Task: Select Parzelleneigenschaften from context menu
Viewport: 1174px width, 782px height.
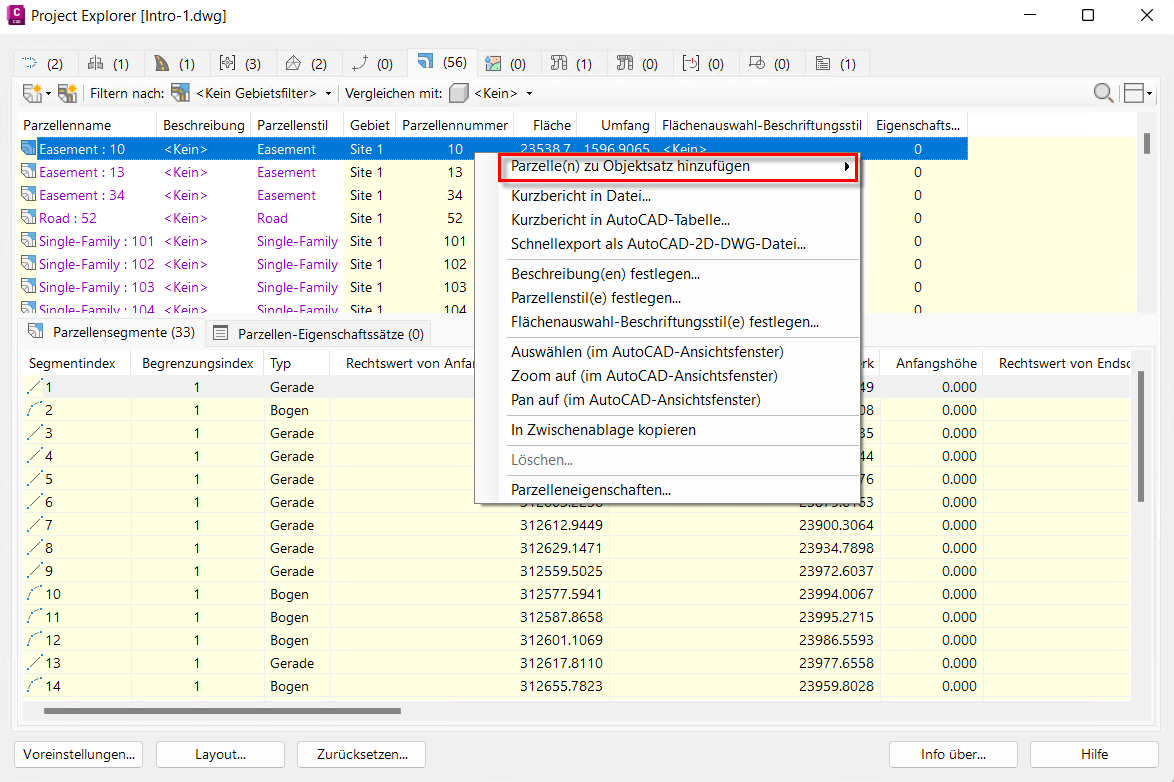Action: point(590,490)
